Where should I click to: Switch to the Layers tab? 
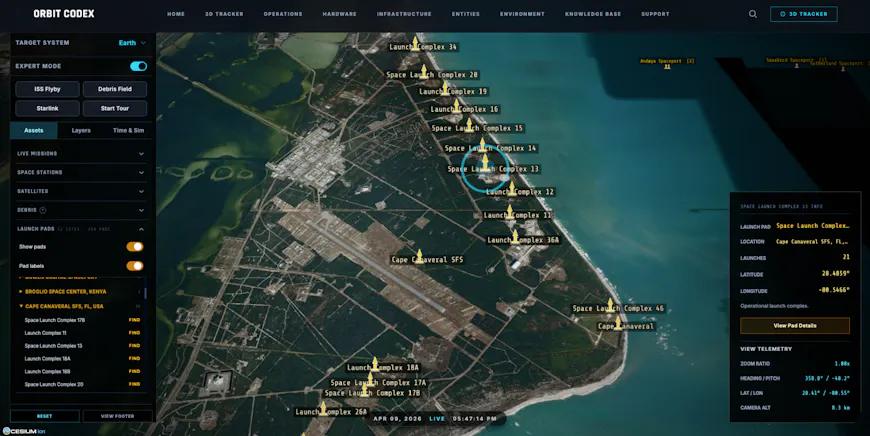pos(81,130)
